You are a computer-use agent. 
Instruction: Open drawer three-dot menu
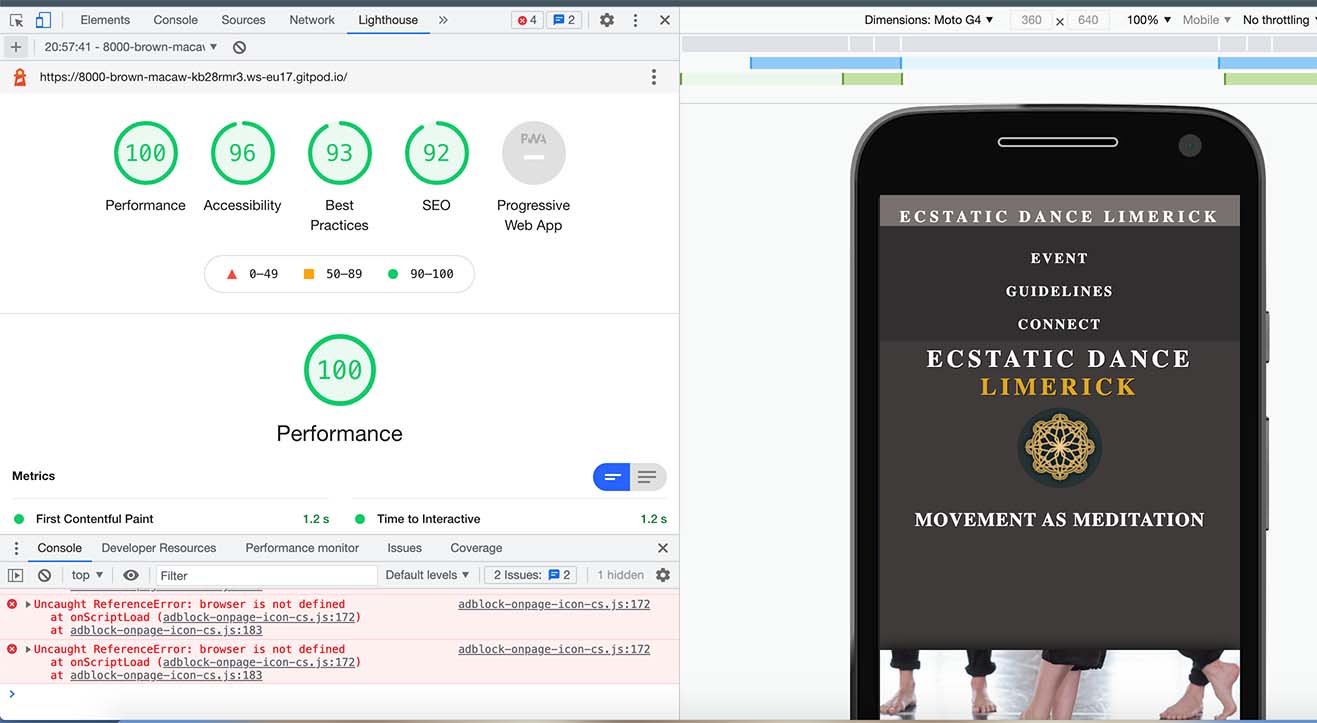pyautogui.click(x=16, y=548)
